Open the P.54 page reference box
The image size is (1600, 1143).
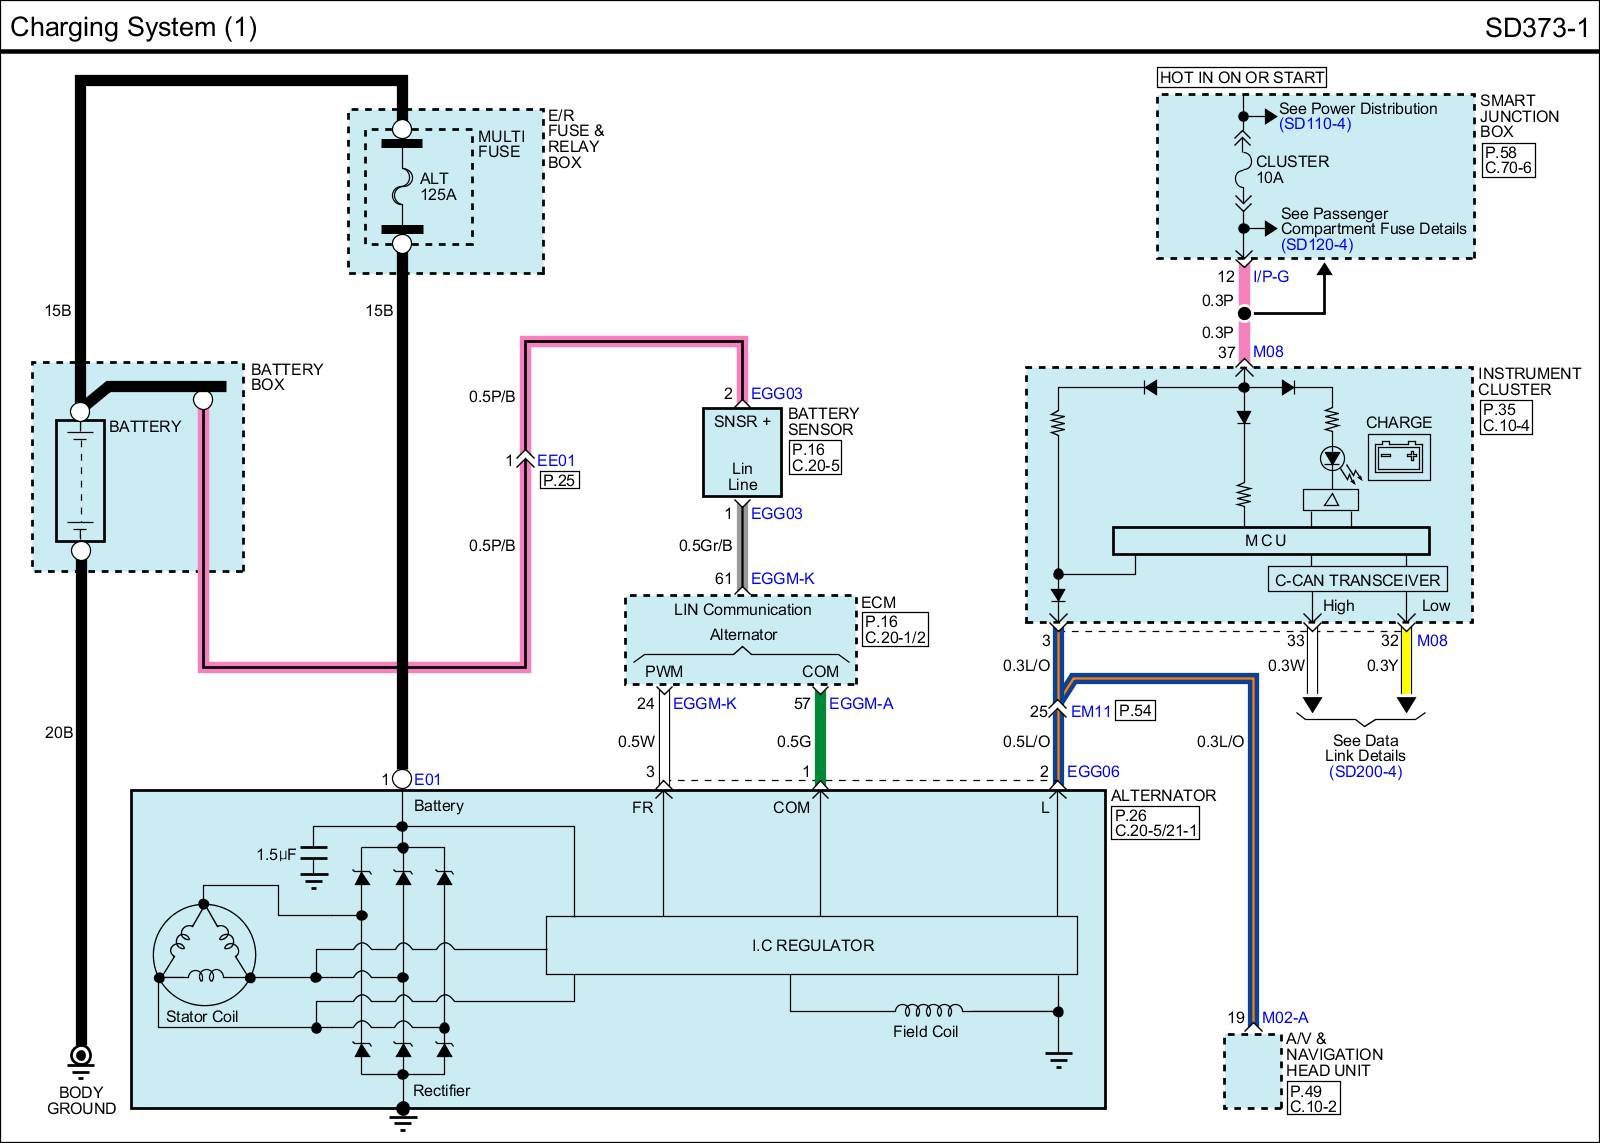(x=1135, y=711)
